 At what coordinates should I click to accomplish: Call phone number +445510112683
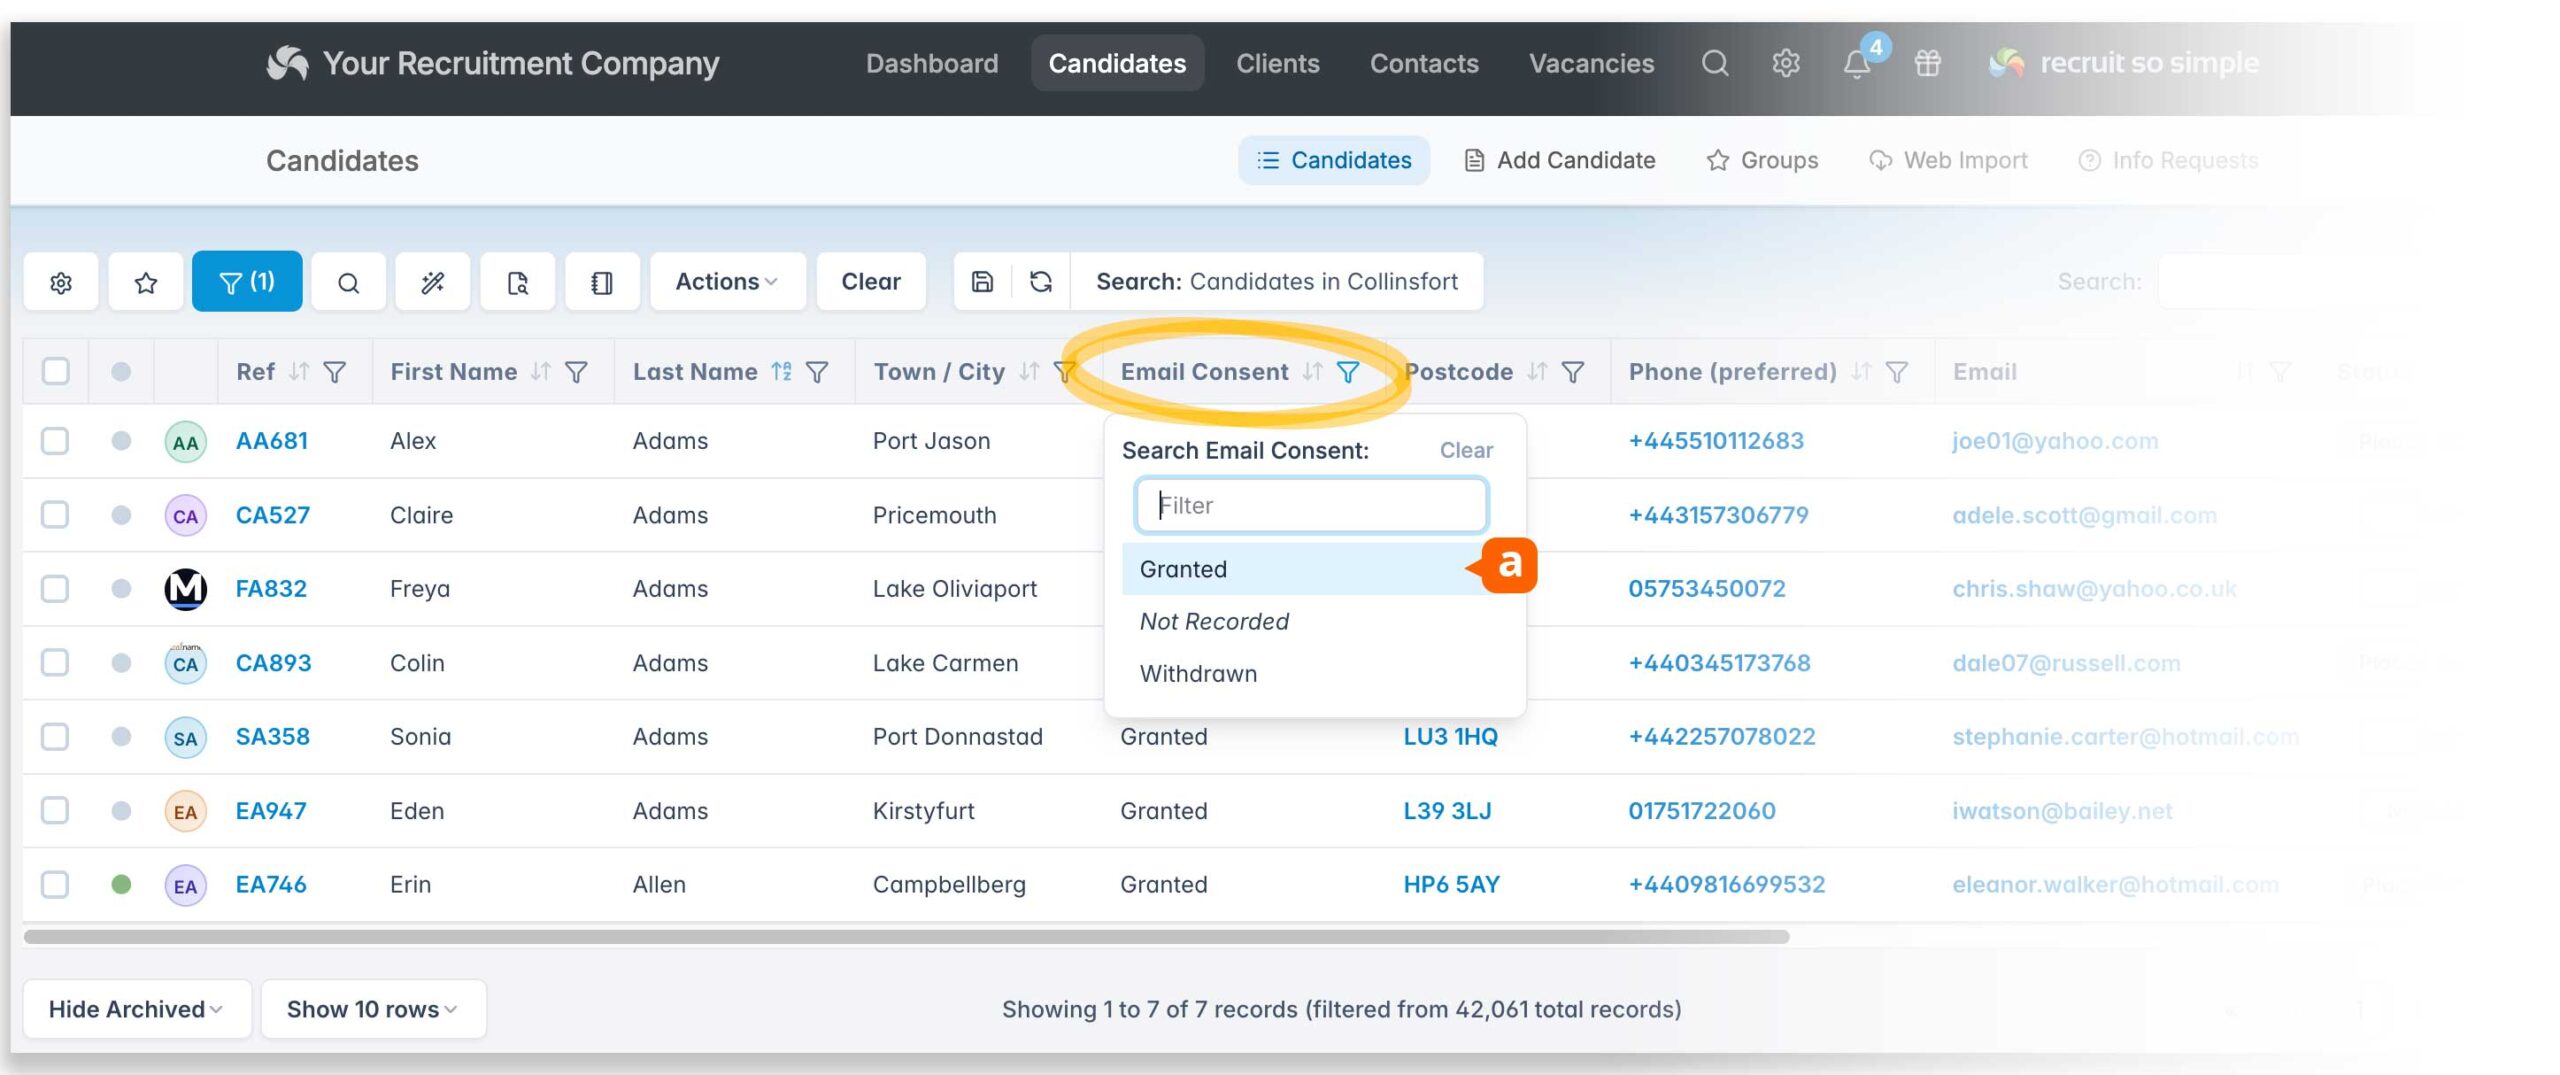(x=1716, y=441)
